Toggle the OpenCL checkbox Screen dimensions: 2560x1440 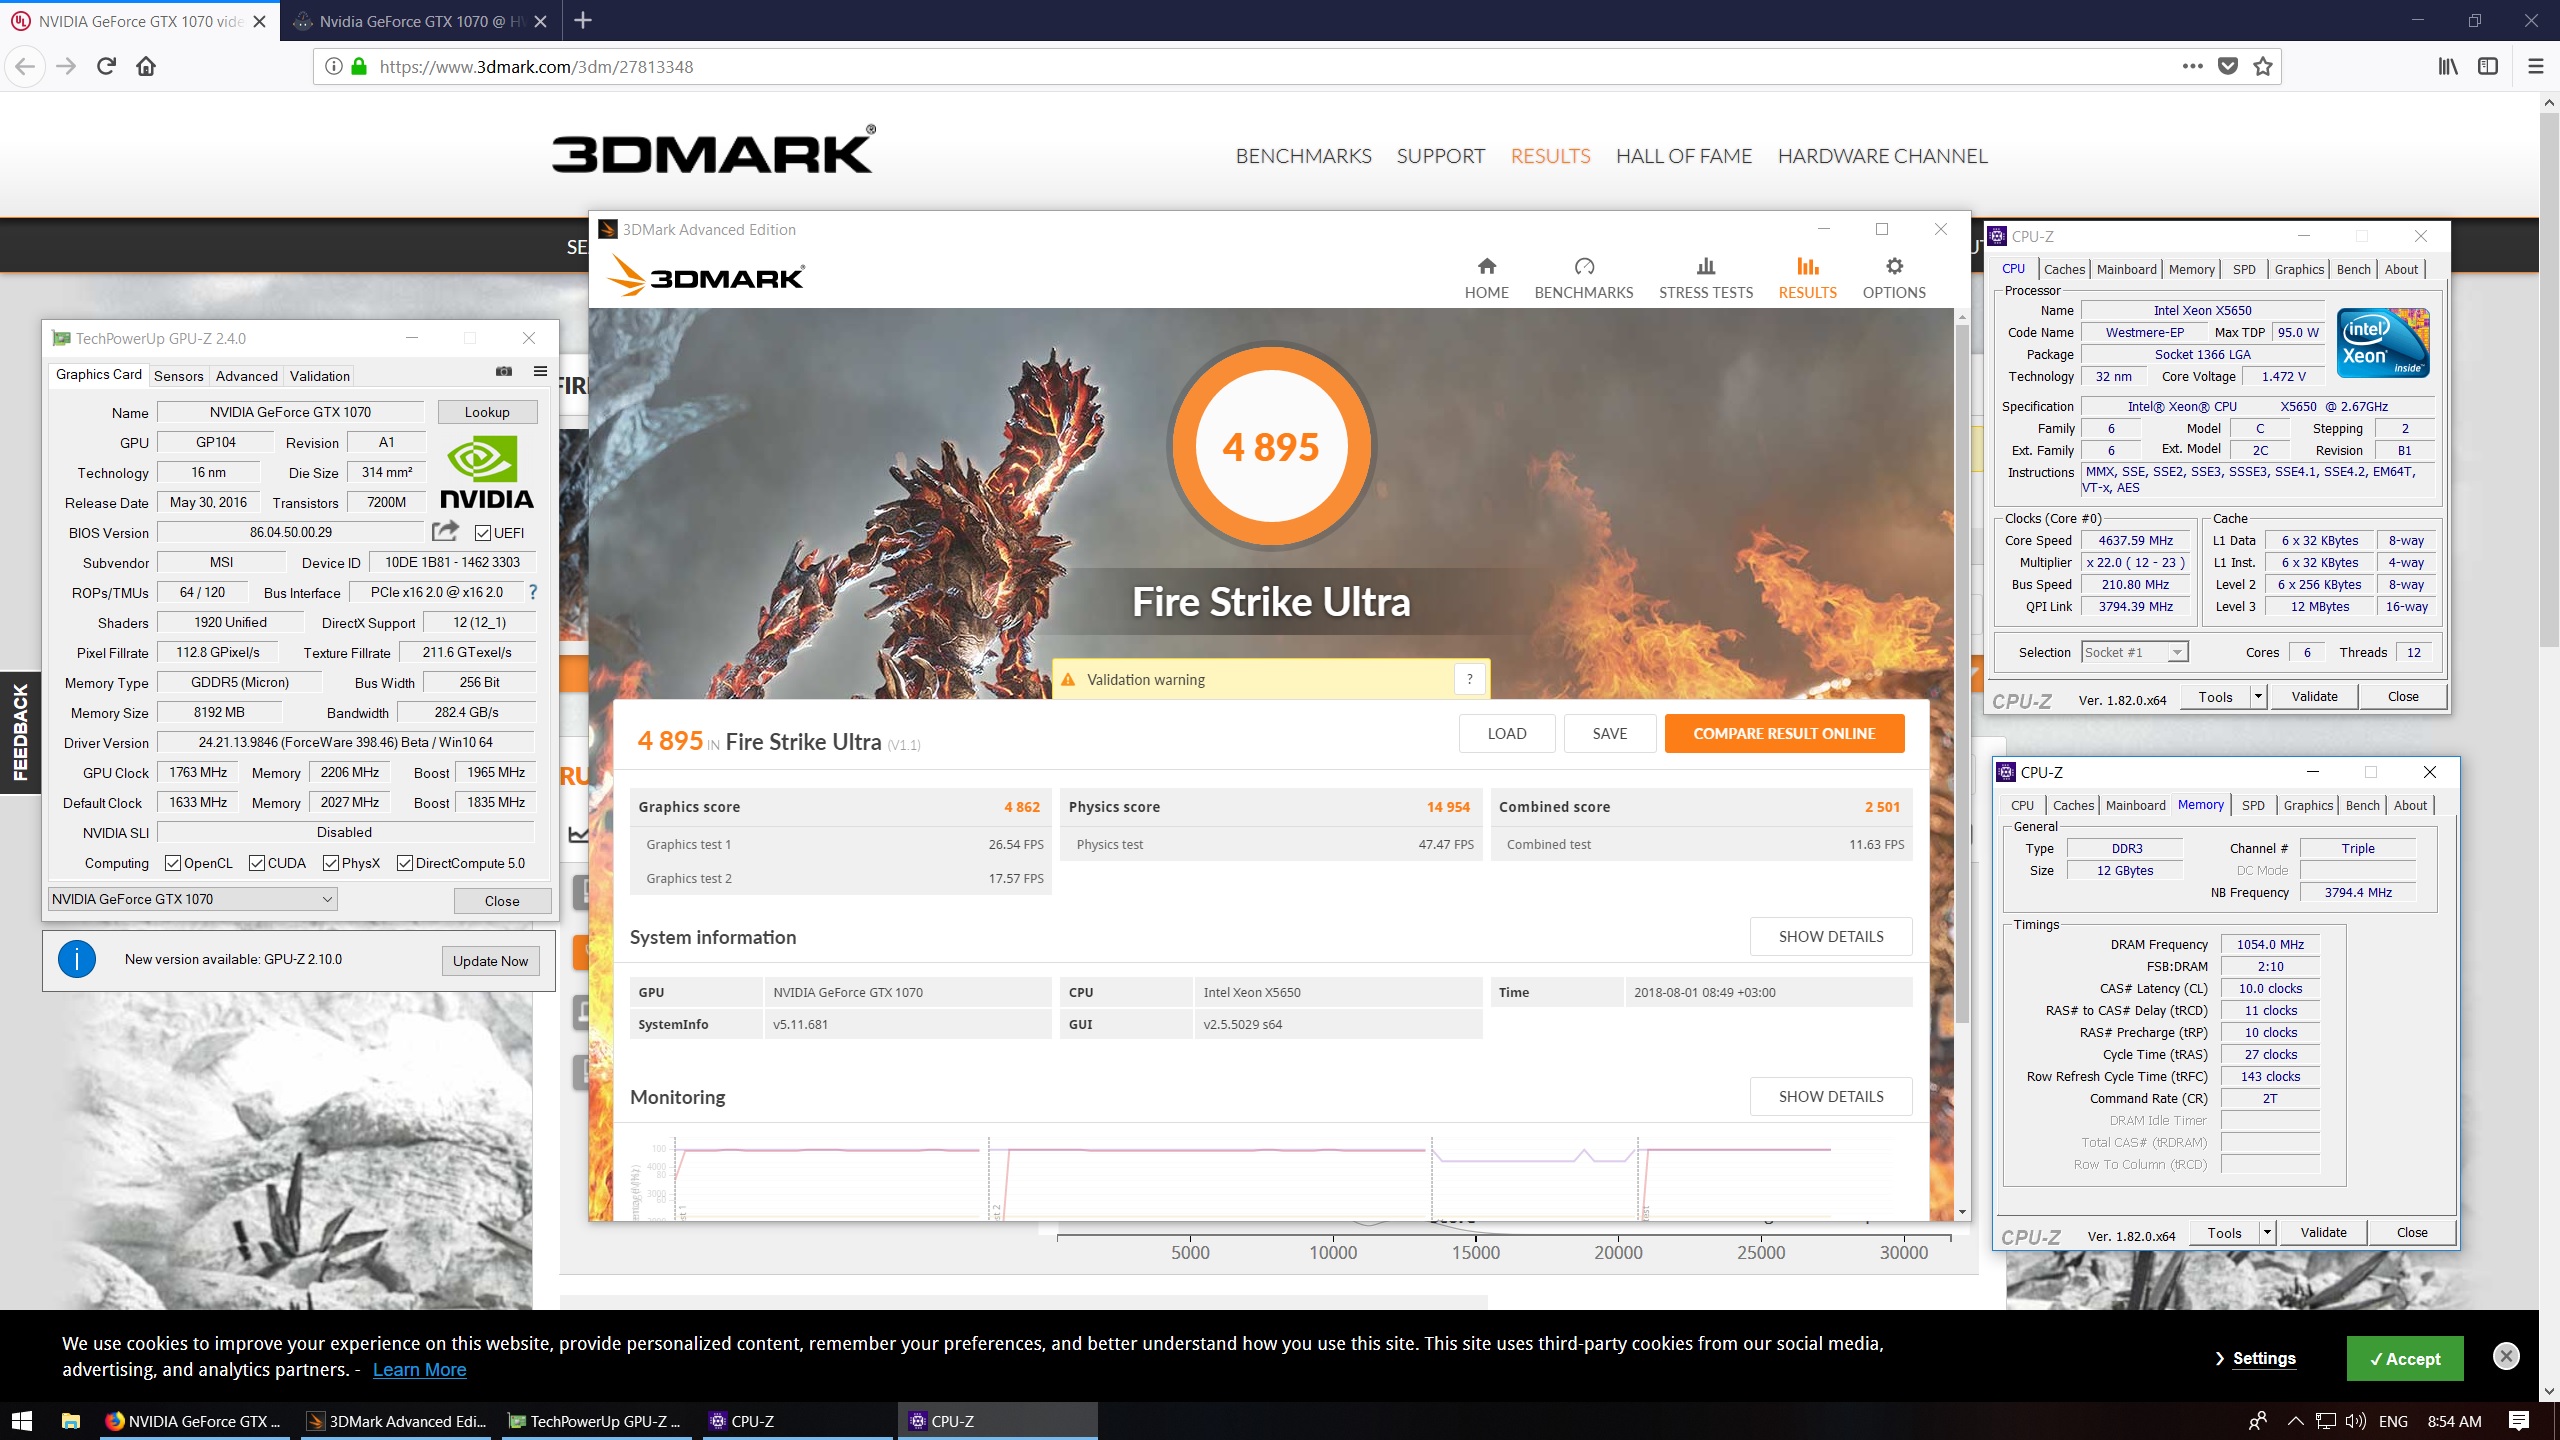pos(173,863)
